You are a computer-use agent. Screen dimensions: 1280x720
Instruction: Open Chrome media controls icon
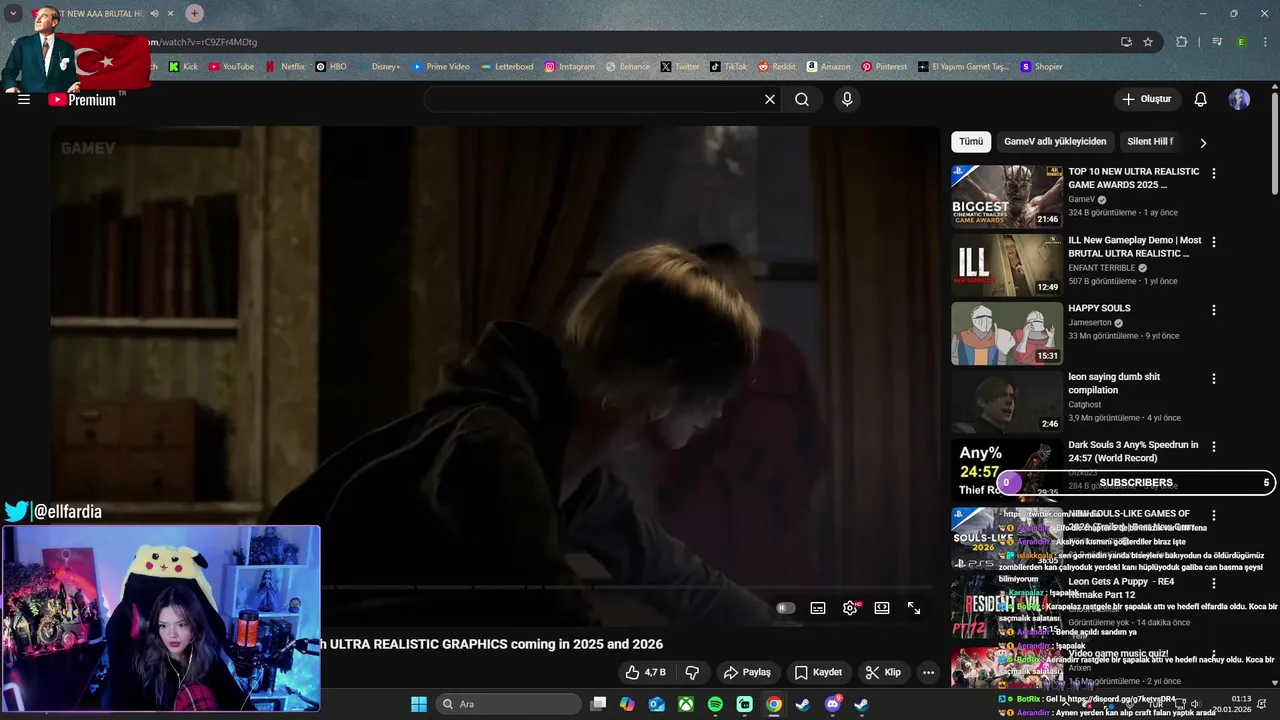[1217, 42]
